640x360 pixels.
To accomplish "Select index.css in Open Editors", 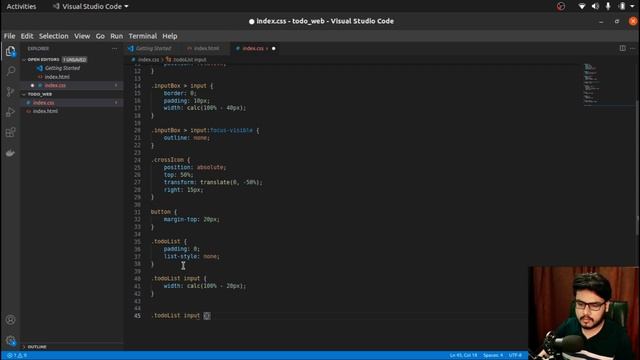I will [55, 85].
